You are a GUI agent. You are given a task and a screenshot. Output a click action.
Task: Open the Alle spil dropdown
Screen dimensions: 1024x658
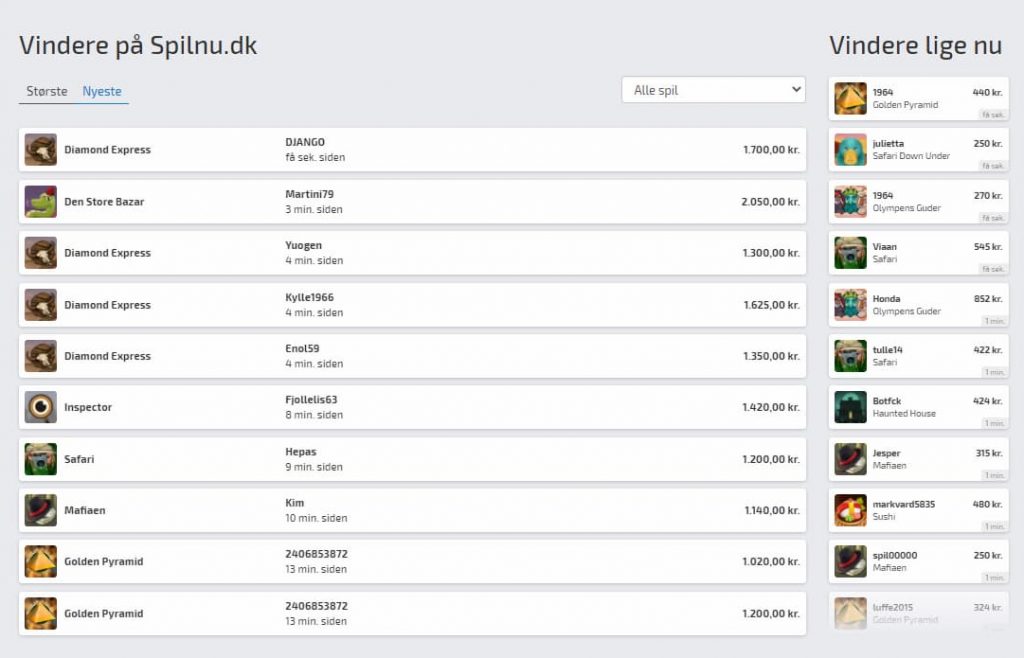tap(713, 90)
